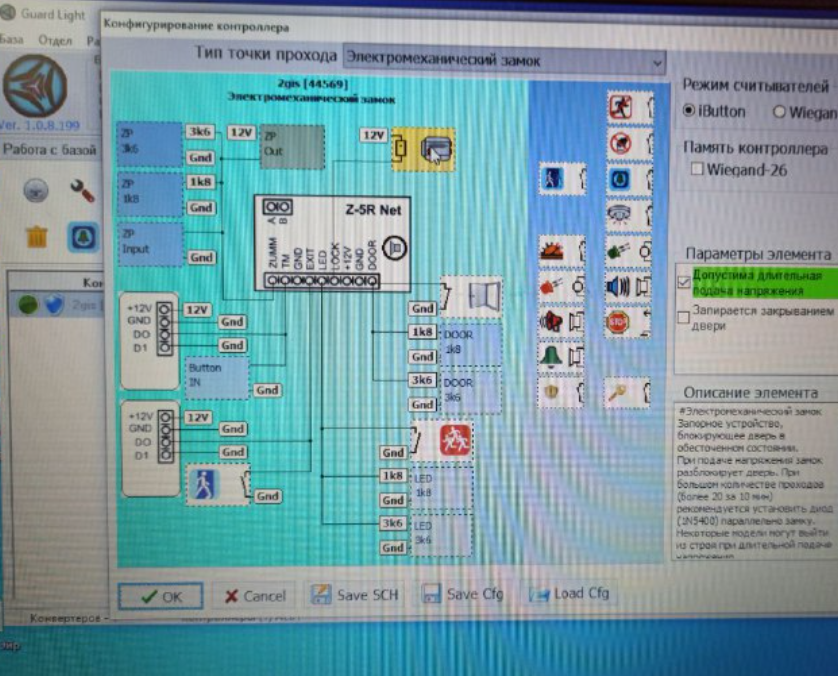
Task: Toggle Допустима длительная подача напряжения checkbox
Action: click(x=684, y=282)
